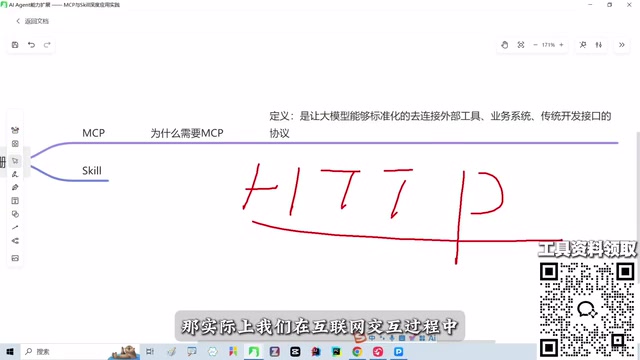Viewport: 640px width, 360px height.
Task: Insert an image via left toolbar
Action: coord(15,258)
